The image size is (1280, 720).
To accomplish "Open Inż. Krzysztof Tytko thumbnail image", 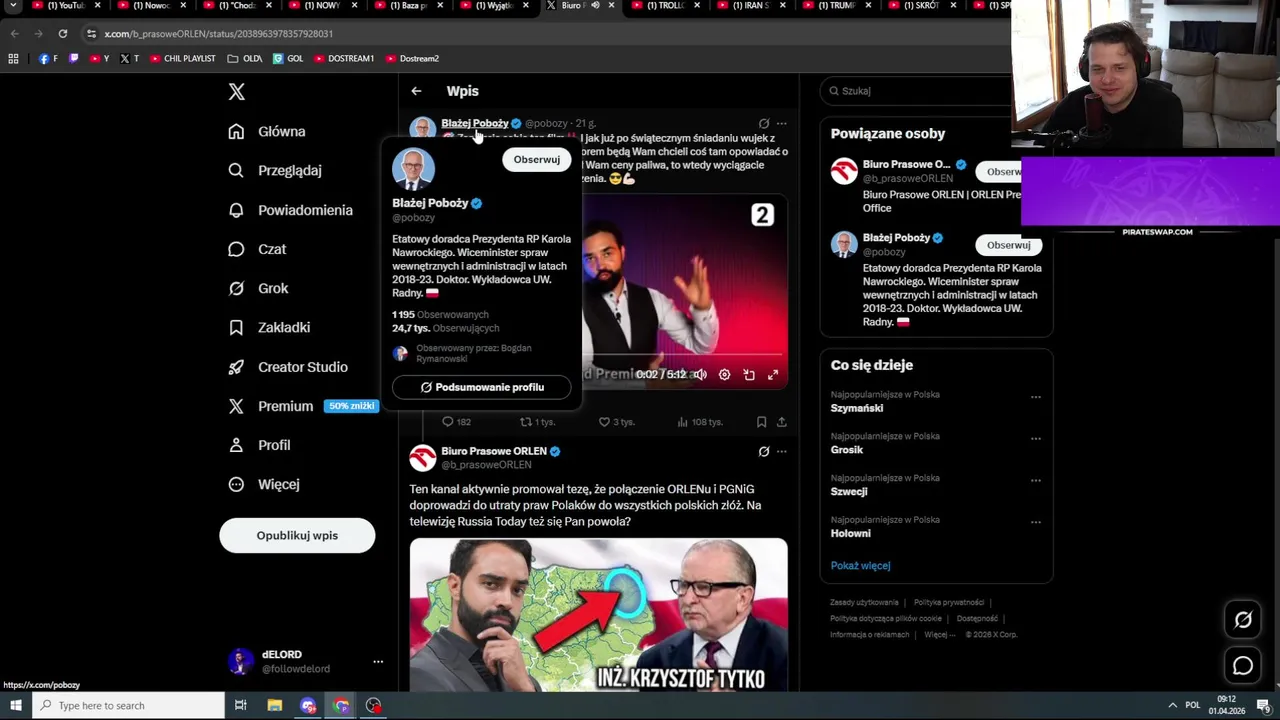I will tap(598, 615).
